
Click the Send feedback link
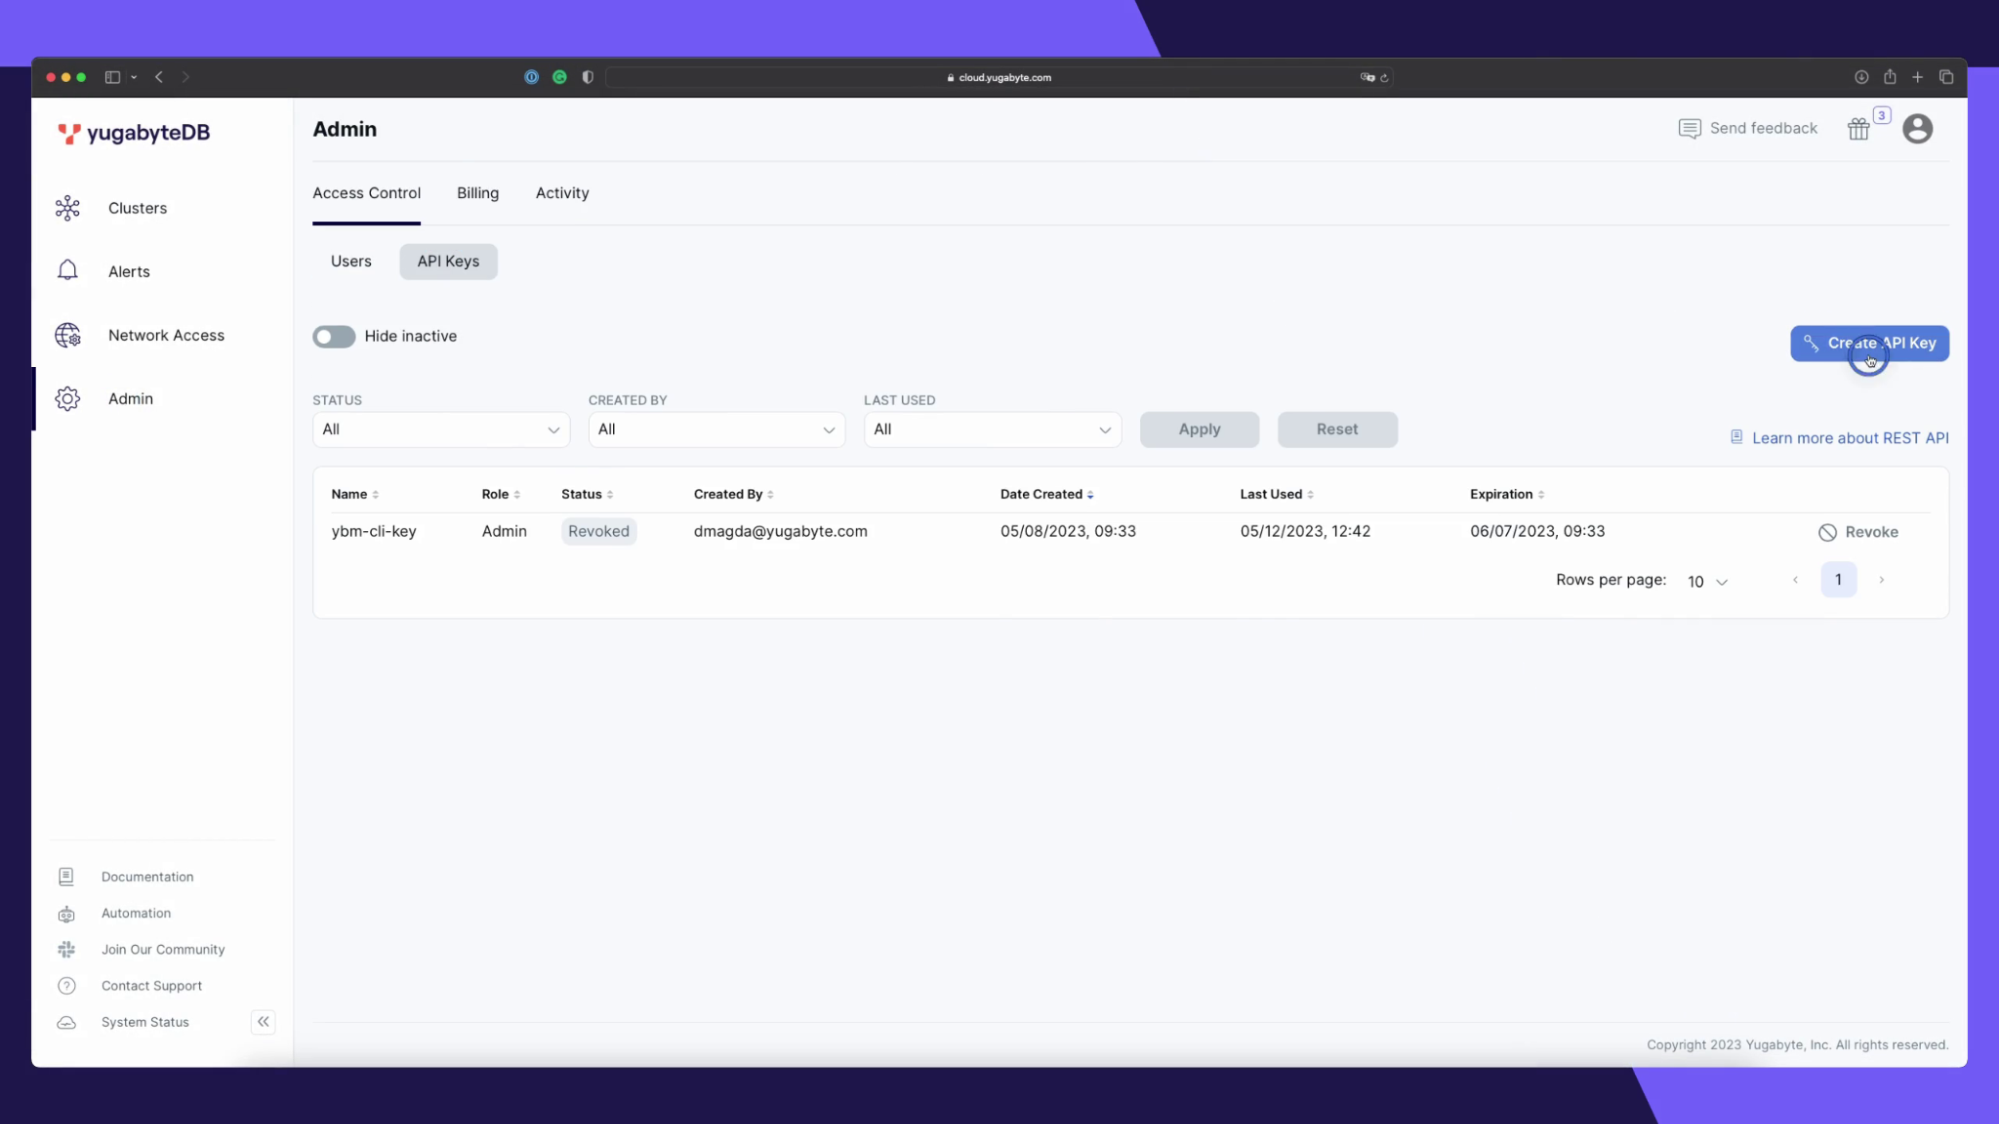click(x=1763, y=128)
